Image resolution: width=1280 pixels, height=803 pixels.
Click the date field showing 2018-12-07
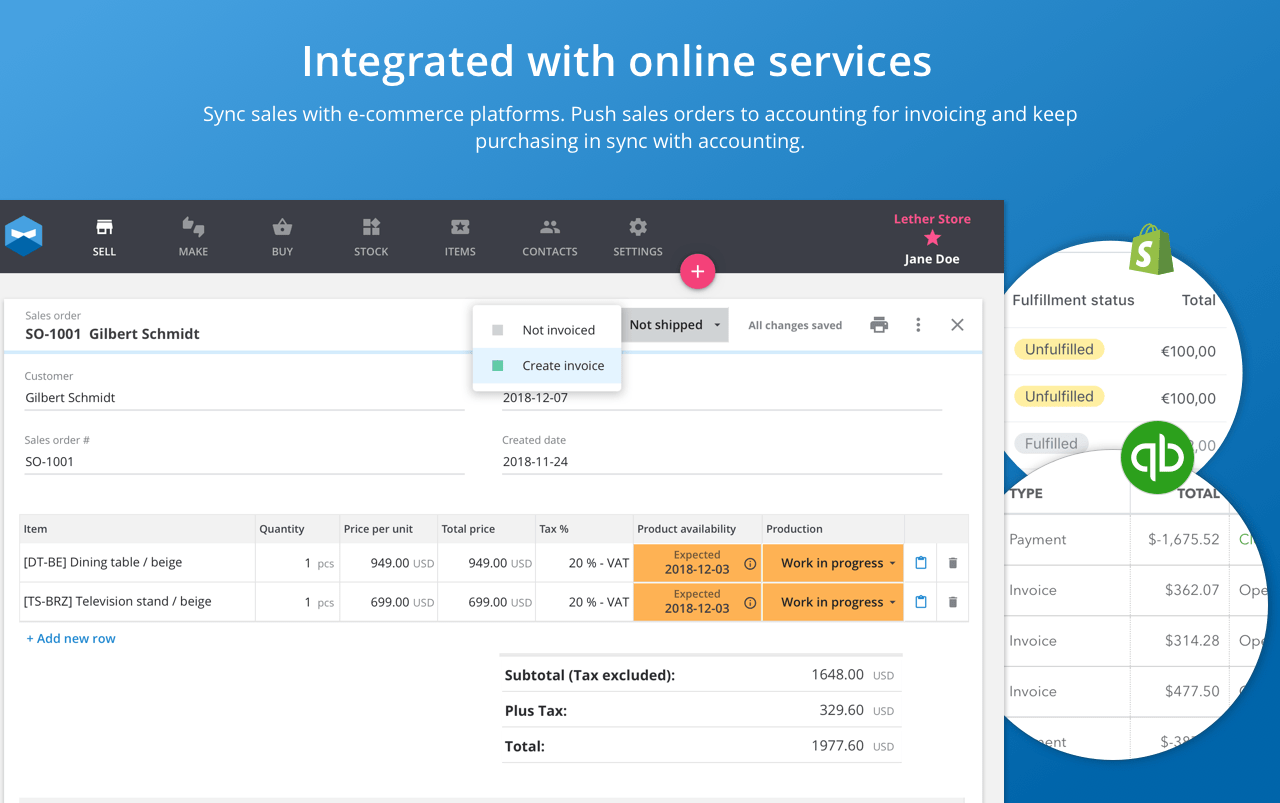coord(722,398)
